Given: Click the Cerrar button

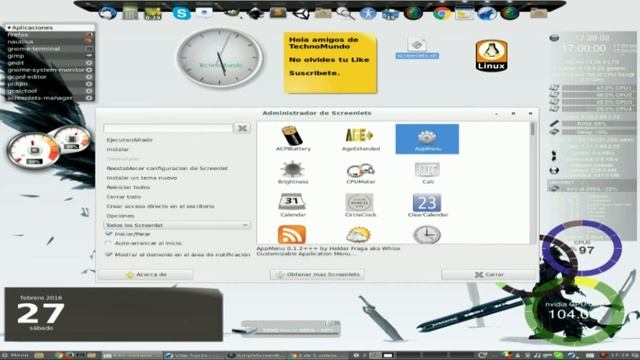Looking at the screenshot, I should tap(489, 275).
